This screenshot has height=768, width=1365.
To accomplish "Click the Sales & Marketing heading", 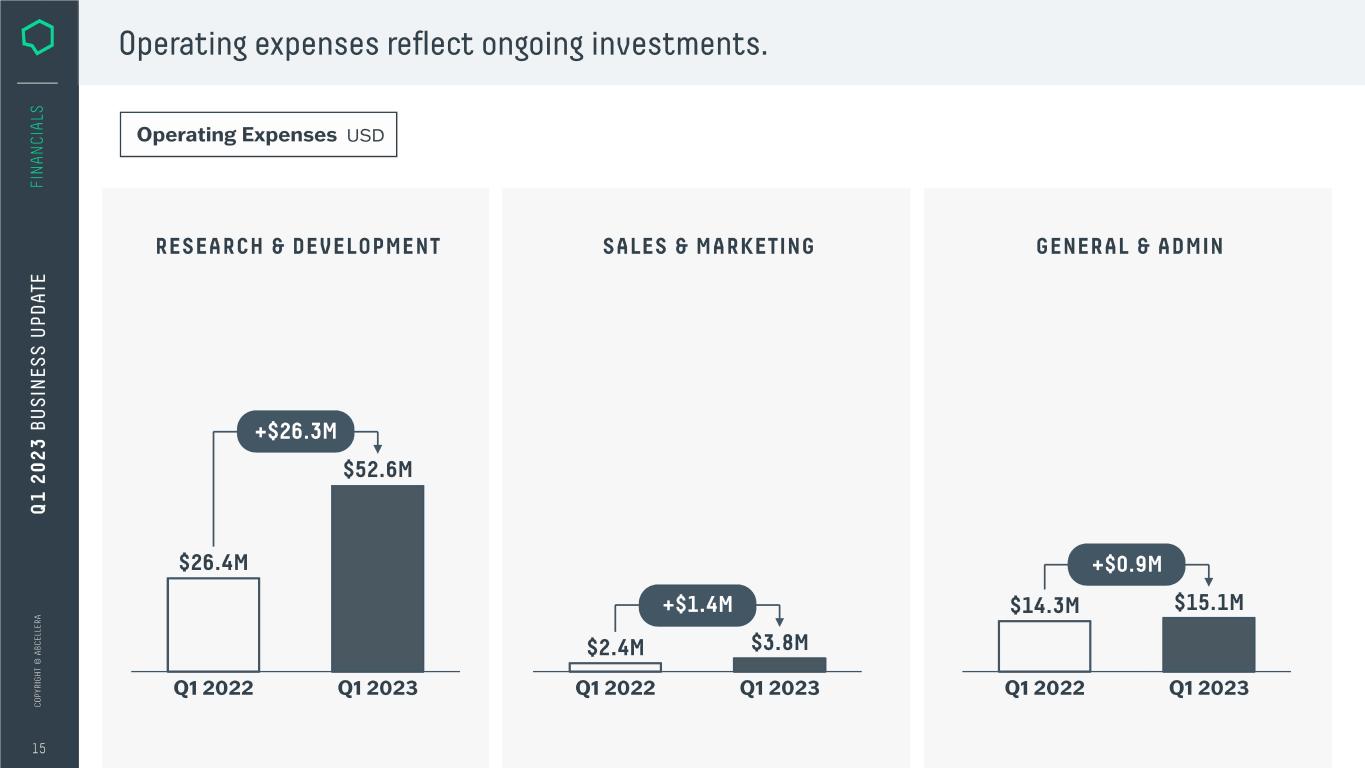I will 708,246.
